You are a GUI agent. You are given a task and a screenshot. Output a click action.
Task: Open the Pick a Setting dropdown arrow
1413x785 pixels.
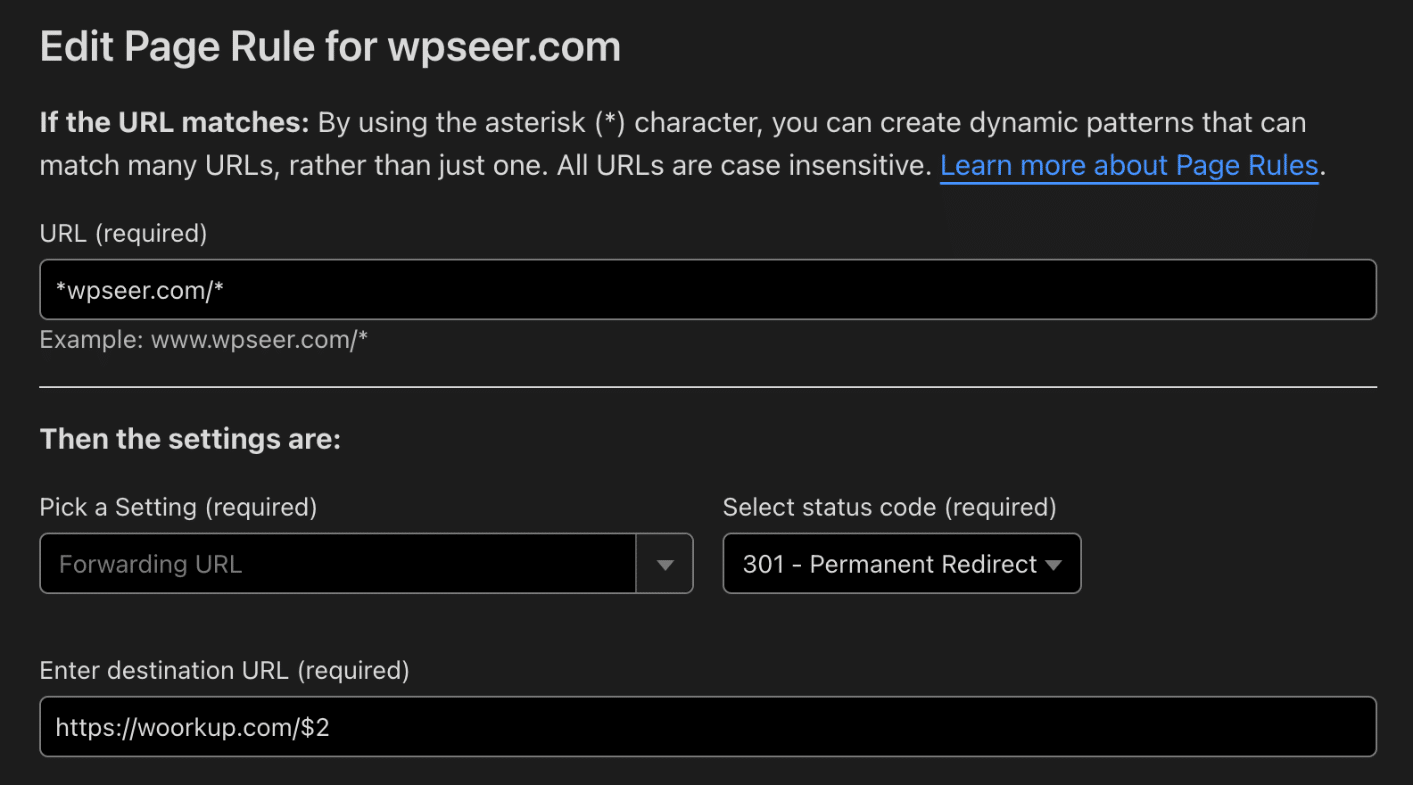(665, 564)
